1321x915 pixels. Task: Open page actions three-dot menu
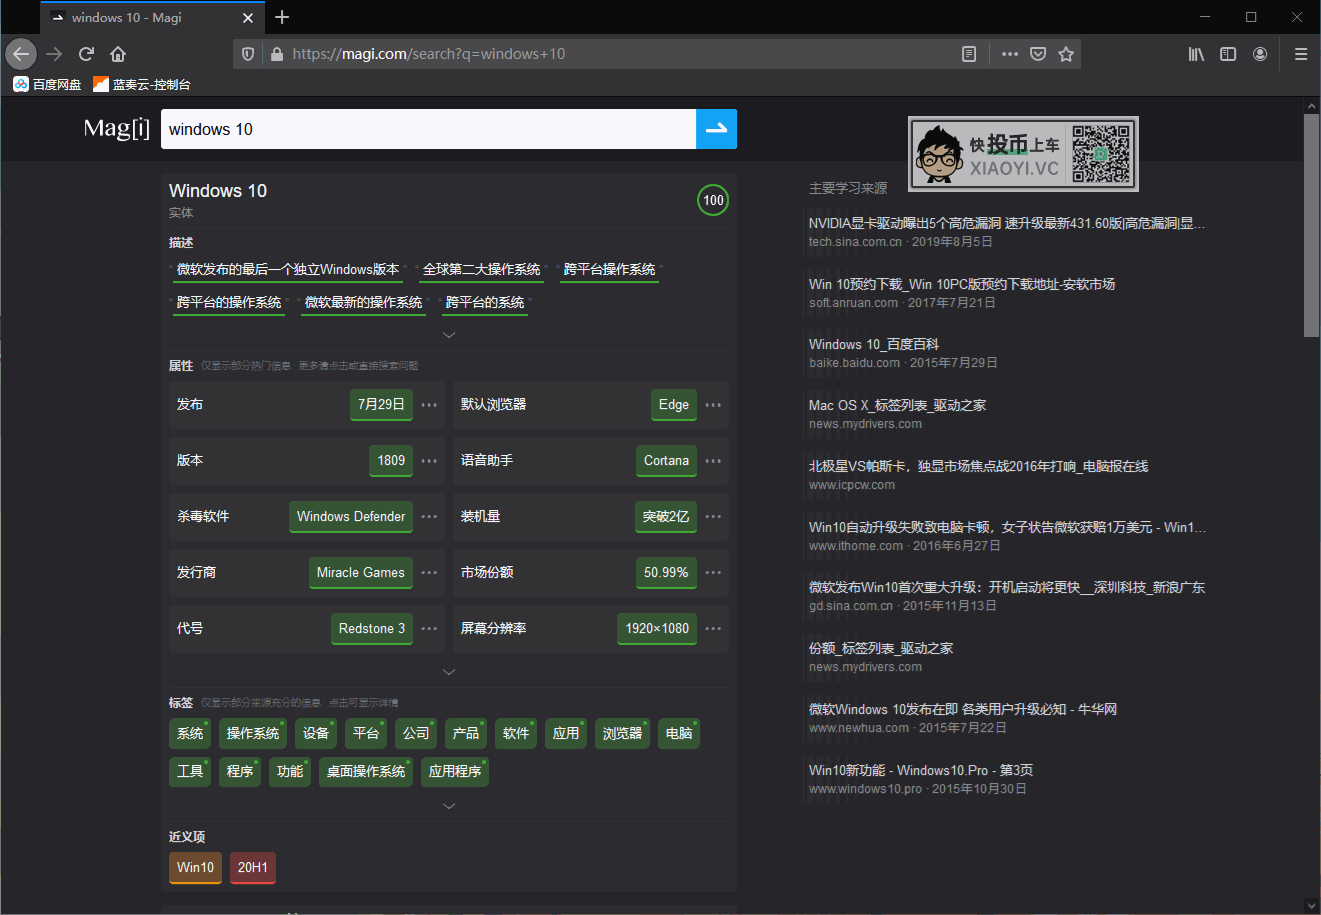[1010, 54]
